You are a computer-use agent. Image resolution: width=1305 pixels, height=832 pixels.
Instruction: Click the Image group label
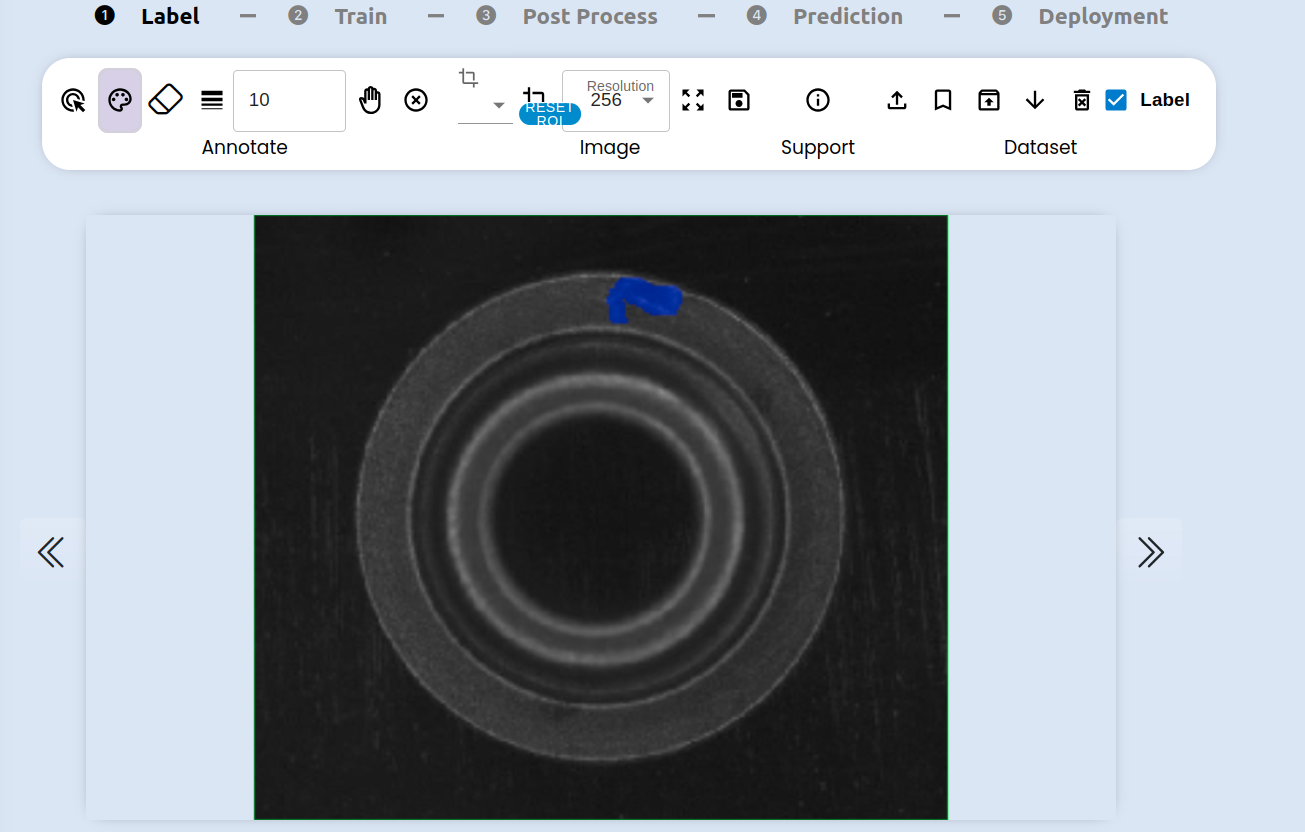pyautogui.click(x=610, y=148)
